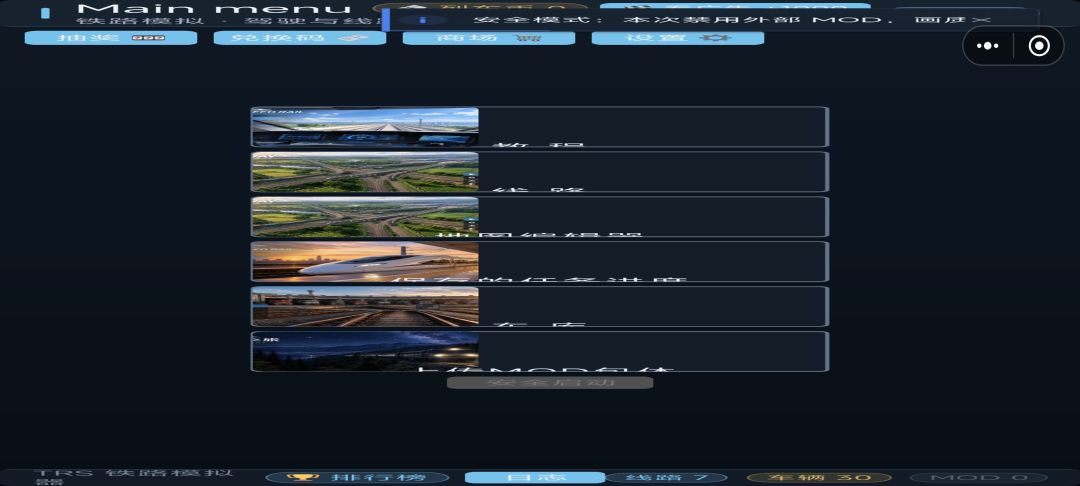Open the 车库 garage card with rail yard

tap(540, 306)
